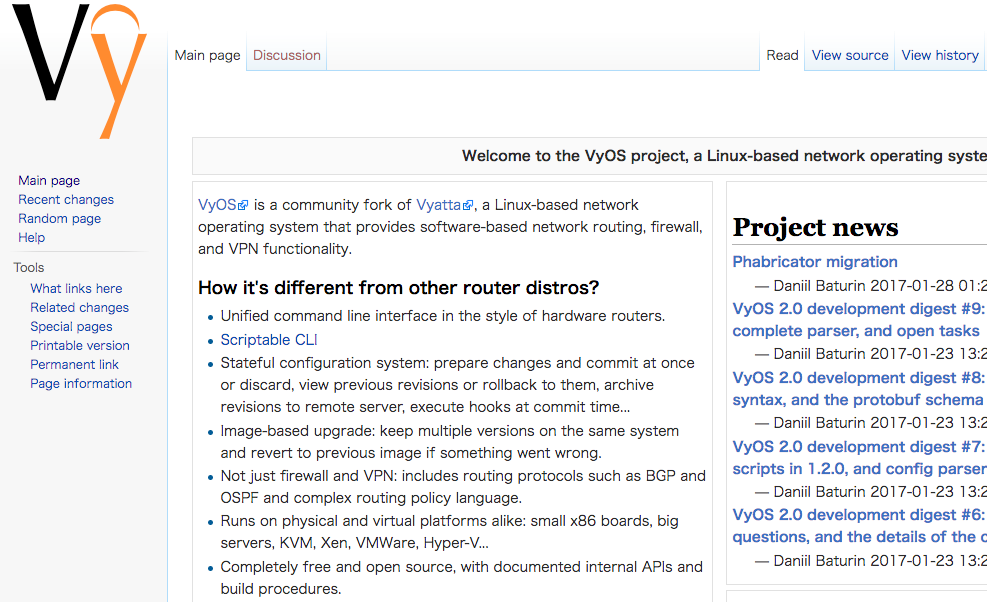Open VyOS 2.0 development digest #6

click(859, 526)
